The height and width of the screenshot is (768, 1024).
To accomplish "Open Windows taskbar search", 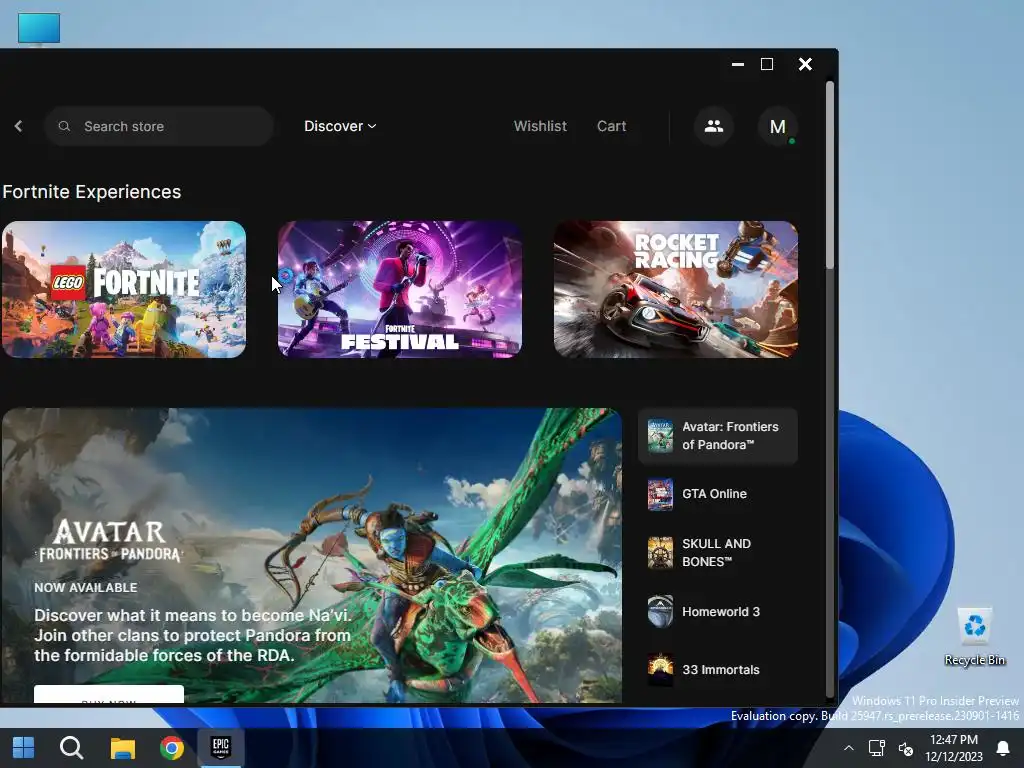I will 71,748.
